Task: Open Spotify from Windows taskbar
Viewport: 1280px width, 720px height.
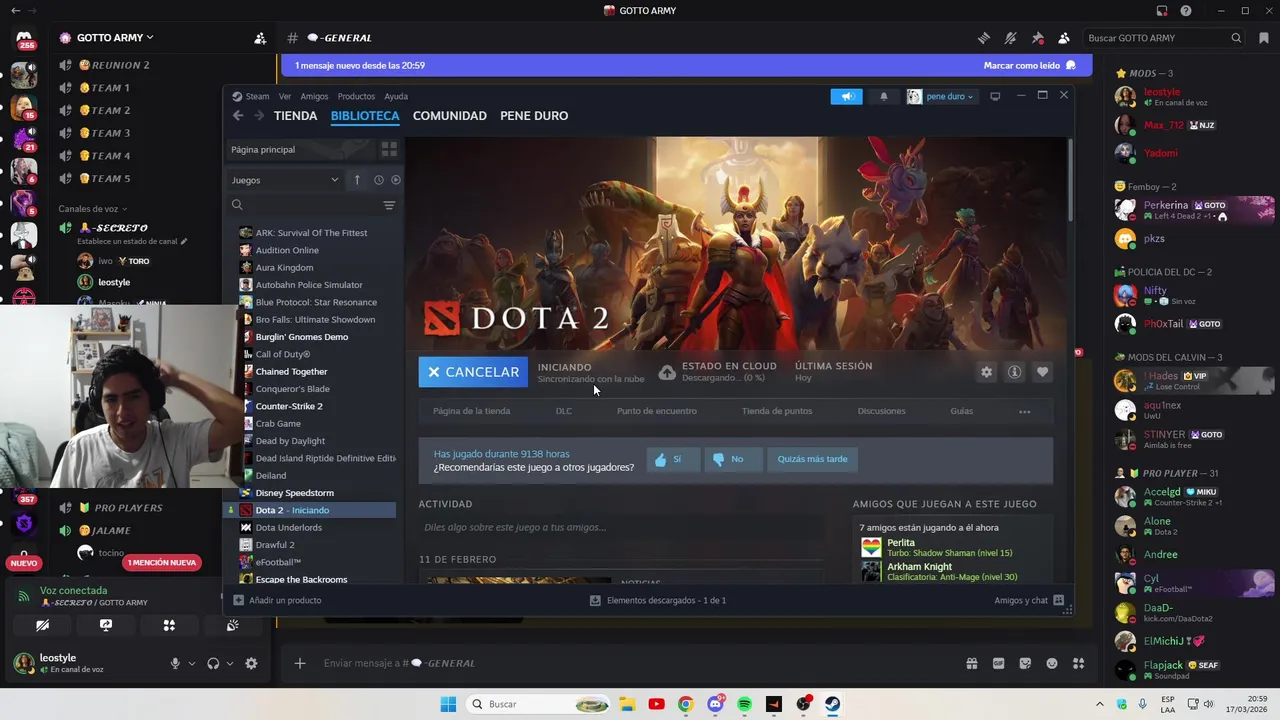Action: 744,704
